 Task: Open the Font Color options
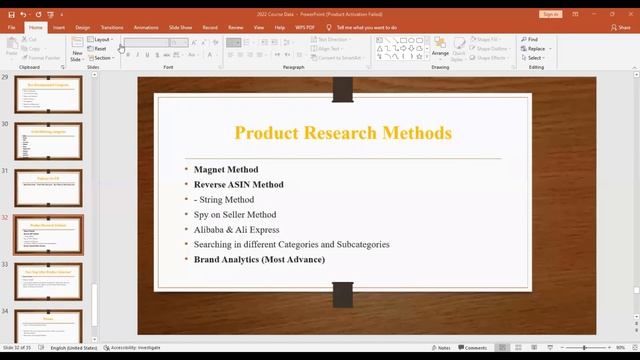211,55
